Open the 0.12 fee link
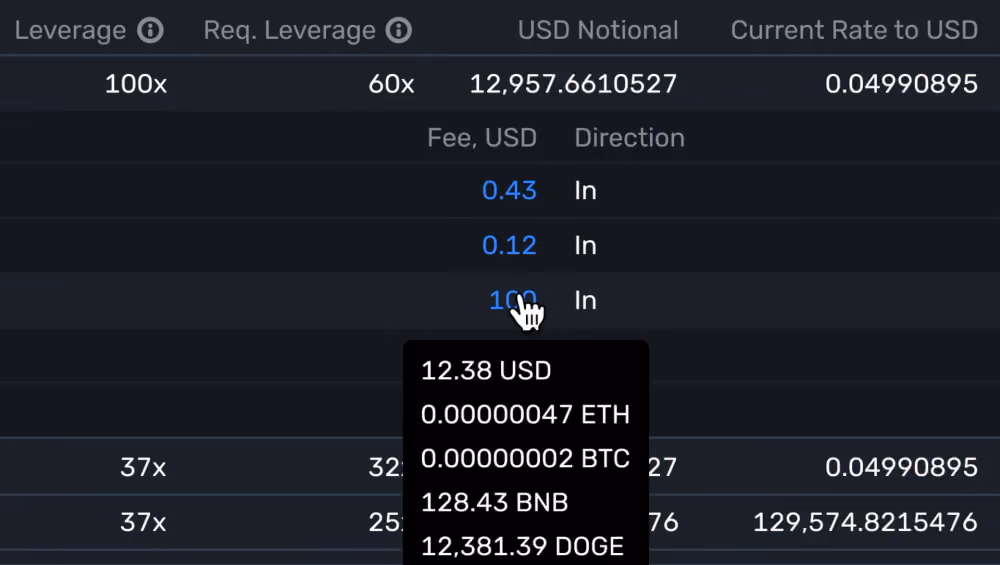Viewport: 1000px width, 565px height. 509,245
